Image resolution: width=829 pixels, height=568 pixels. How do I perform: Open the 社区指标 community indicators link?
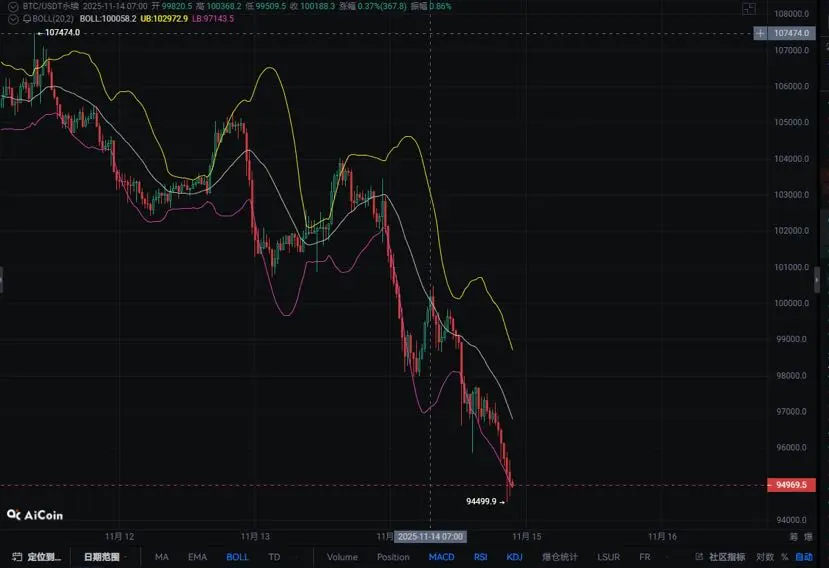coord(721,557)
